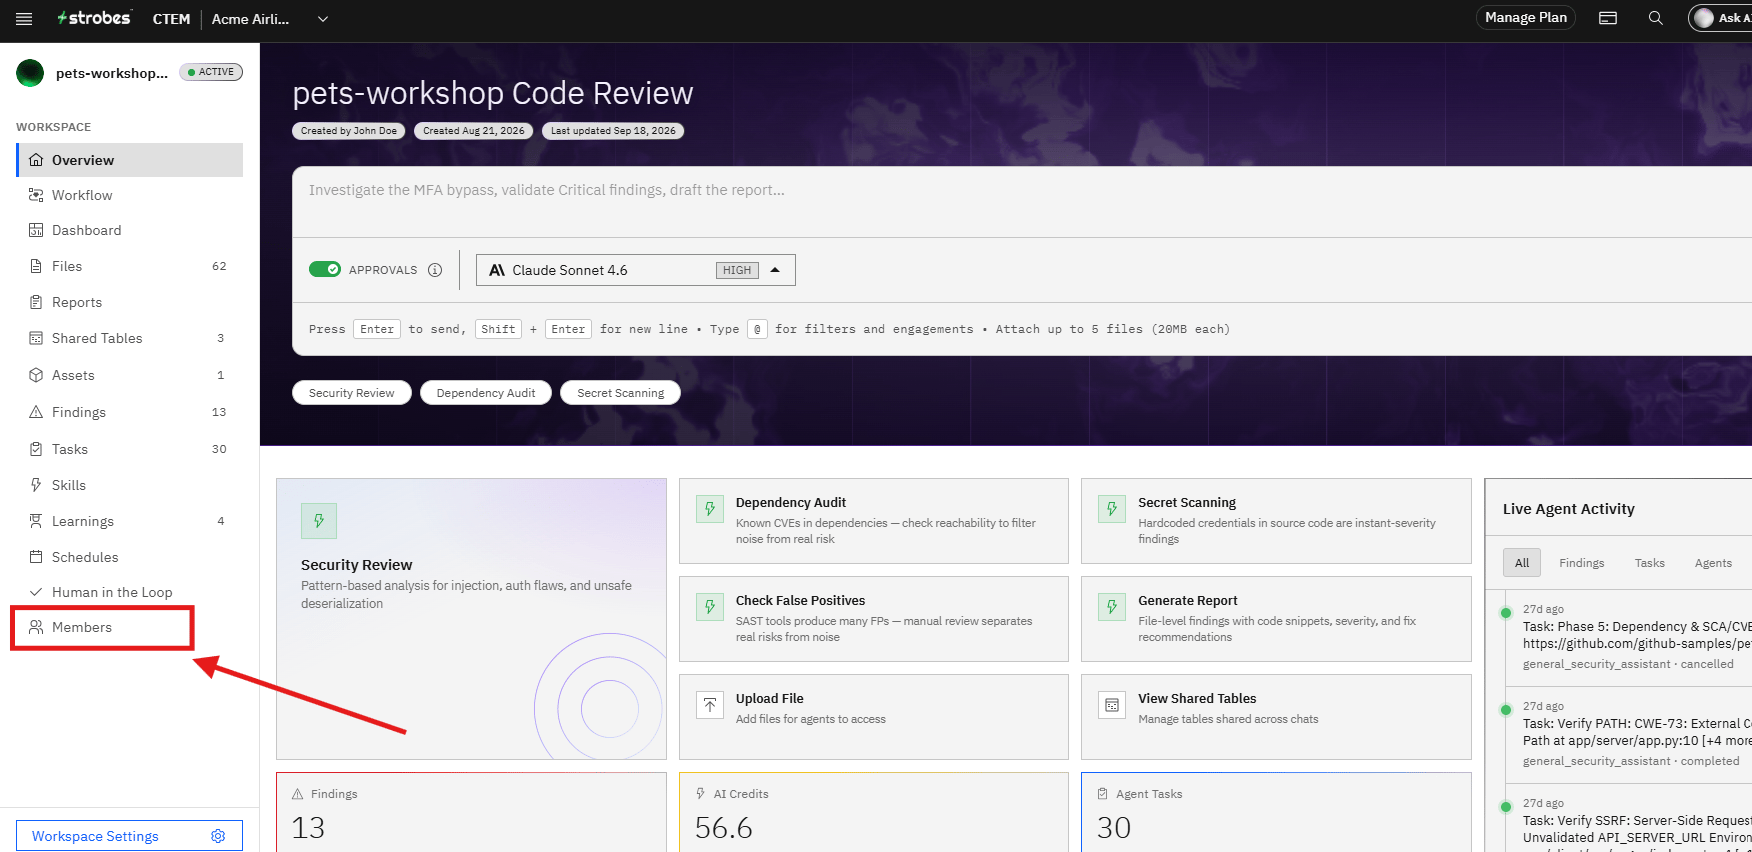Click the Secret Scanning suggestion chip
Viewport: 1752px width, 852px height.
(x=620, y=393)
